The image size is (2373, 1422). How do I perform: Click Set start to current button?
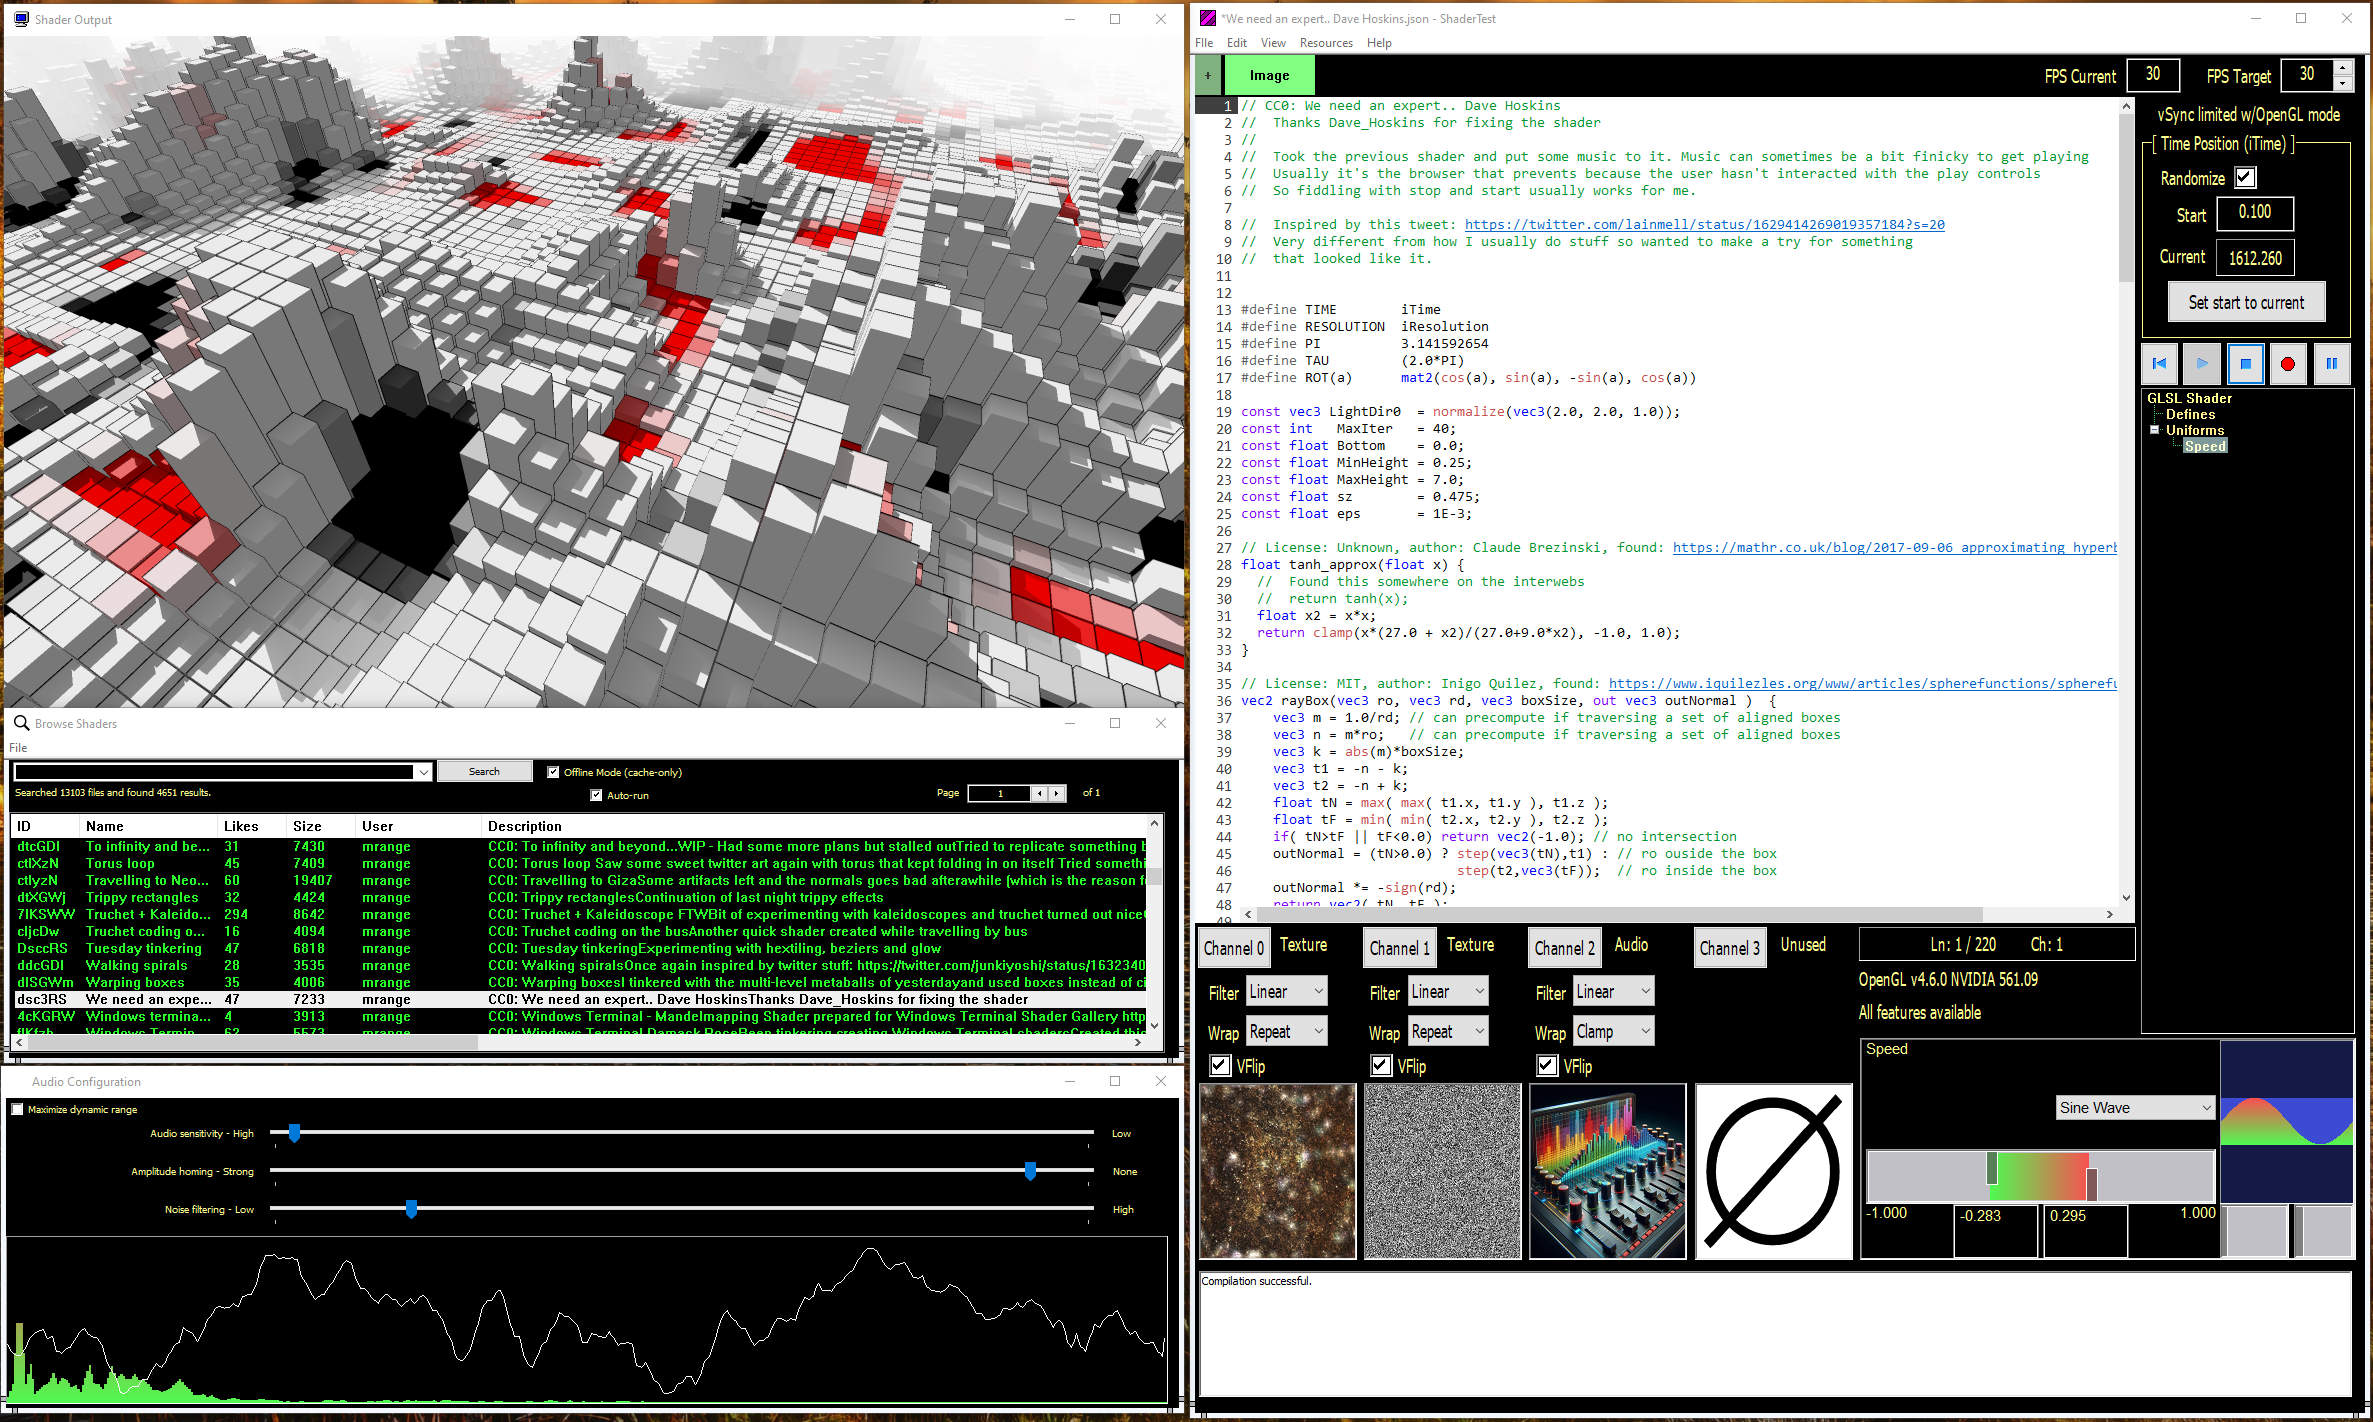point(2246,303)
